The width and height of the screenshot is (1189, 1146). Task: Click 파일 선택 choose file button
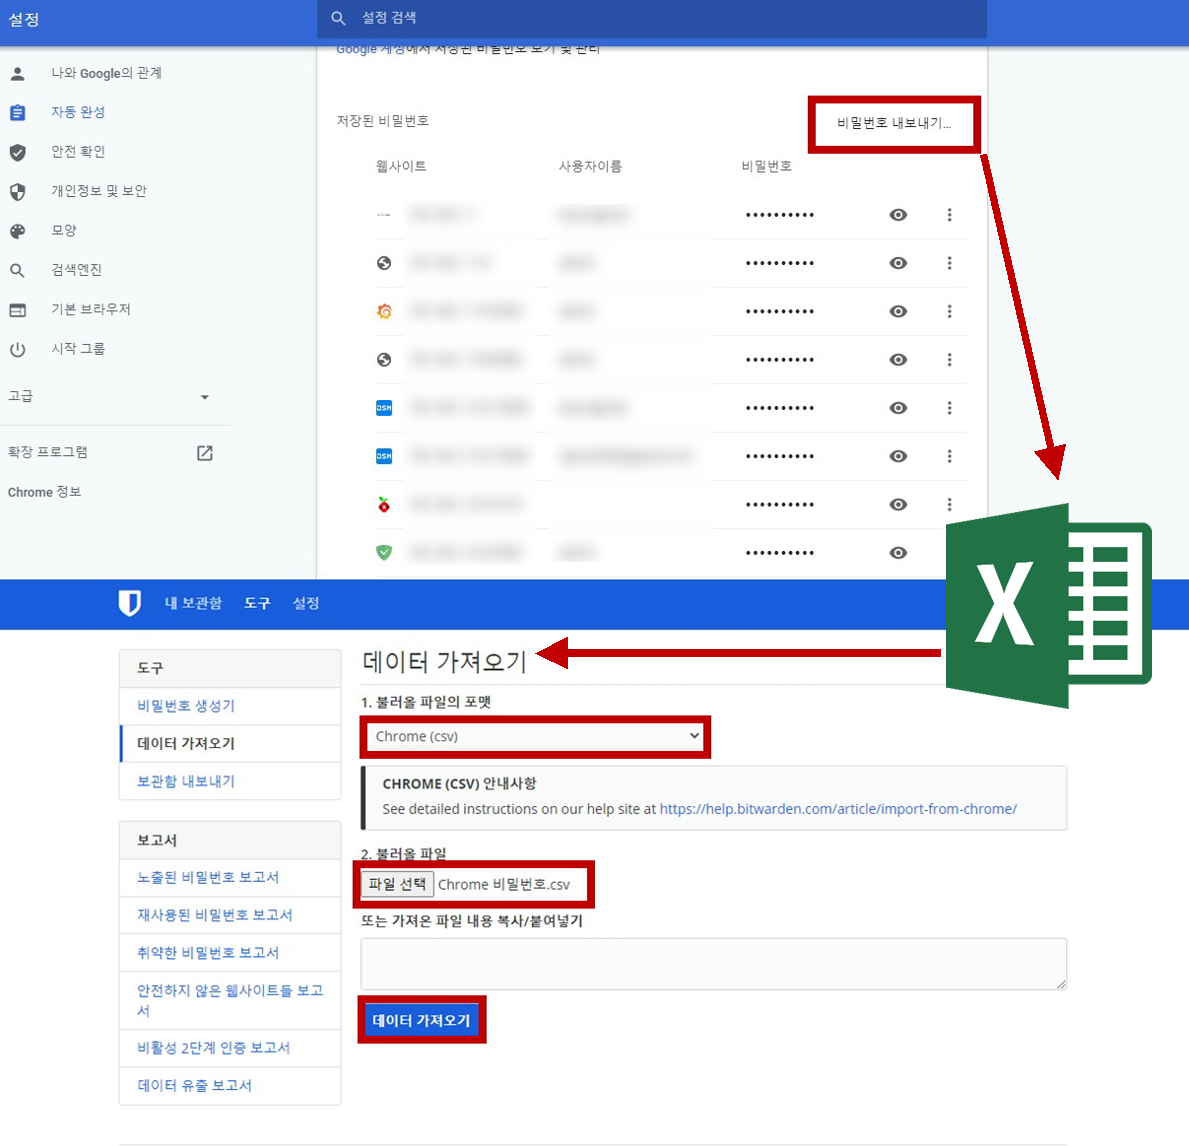click(x=397, y=884)
